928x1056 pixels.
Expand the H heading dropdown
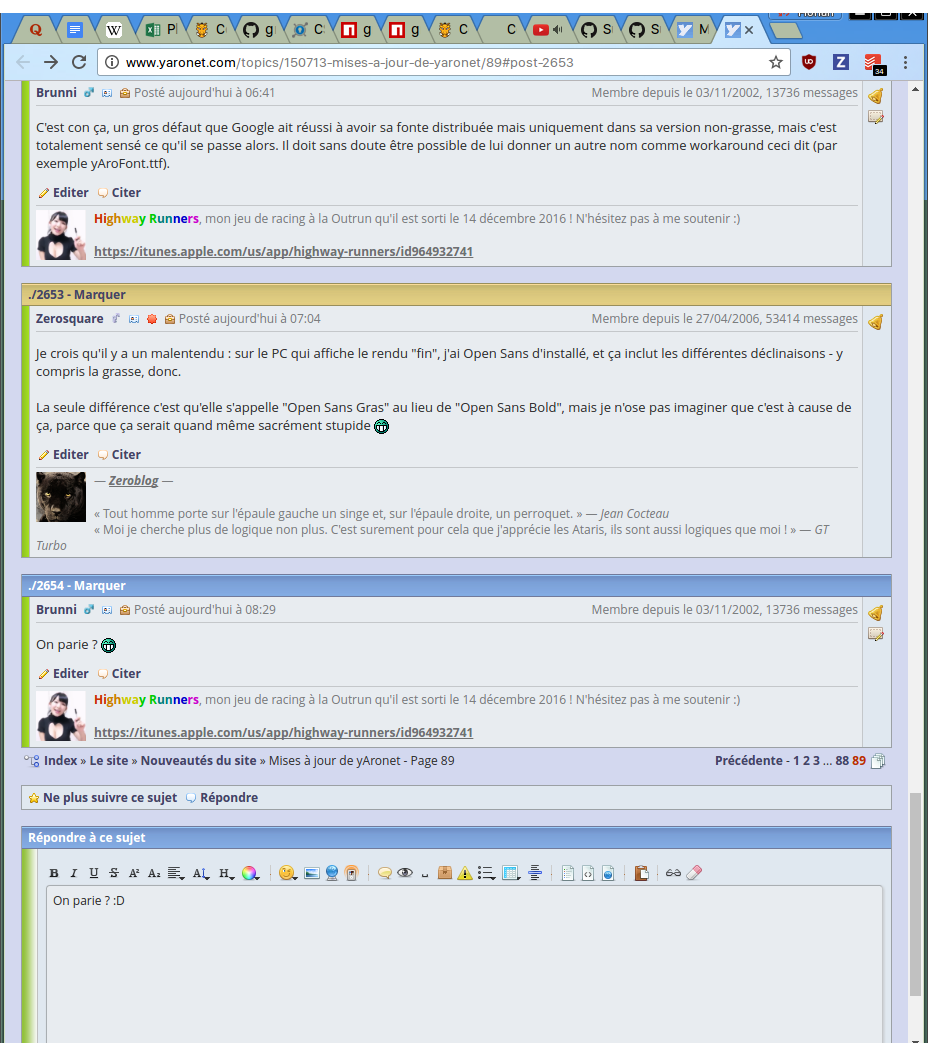click(226, 873)
